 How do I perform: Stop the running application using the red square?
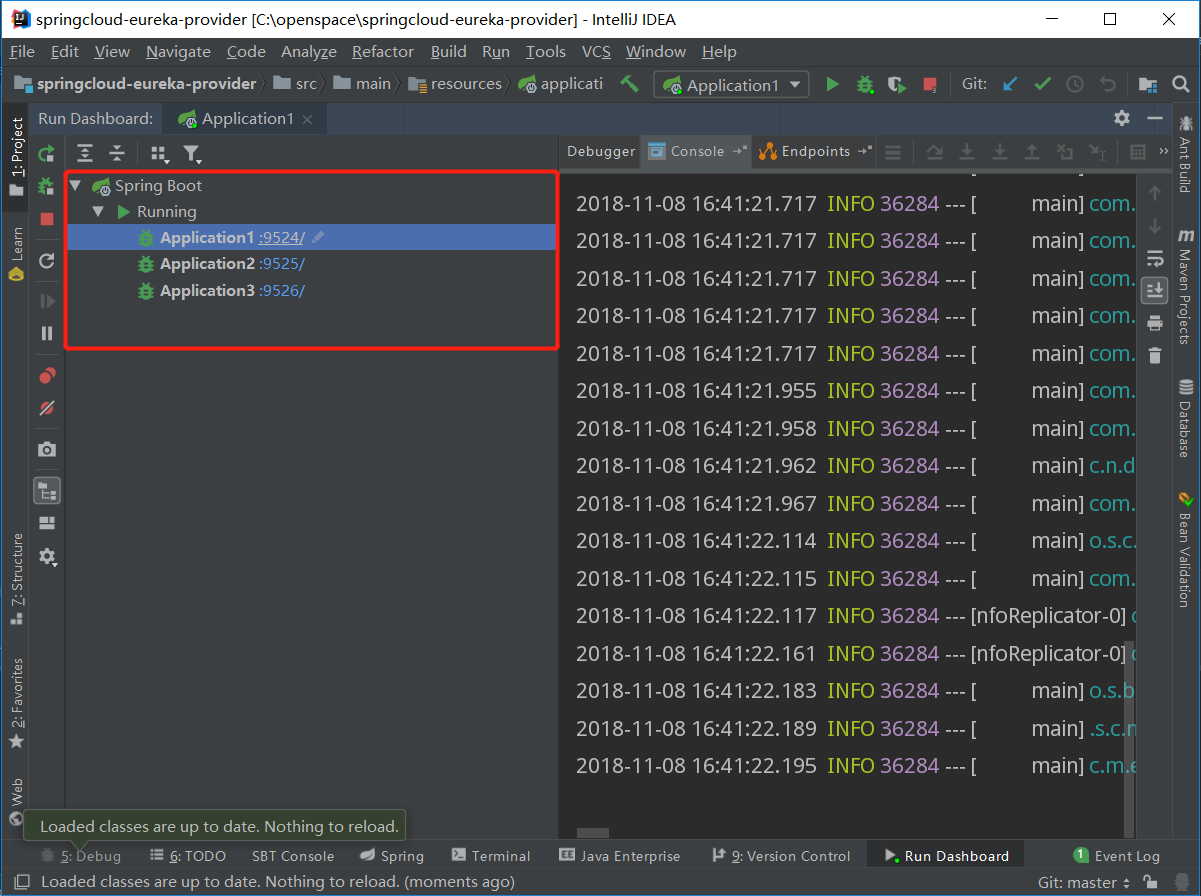click(46, 220)
